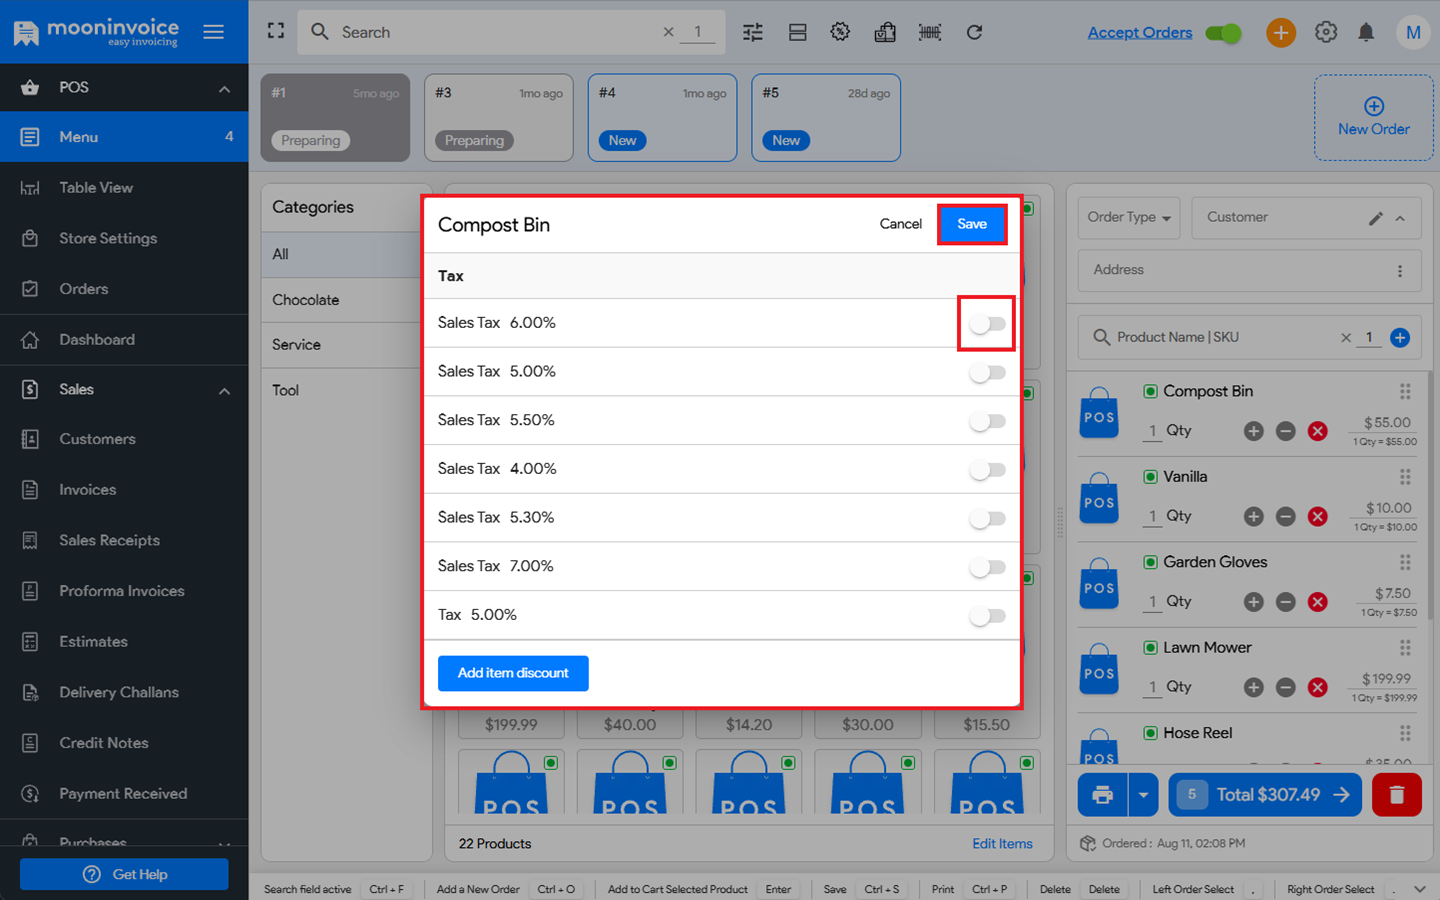Remove Vanilla item with red X
The image size is (1440, 900).
(x=1318, y=517)
